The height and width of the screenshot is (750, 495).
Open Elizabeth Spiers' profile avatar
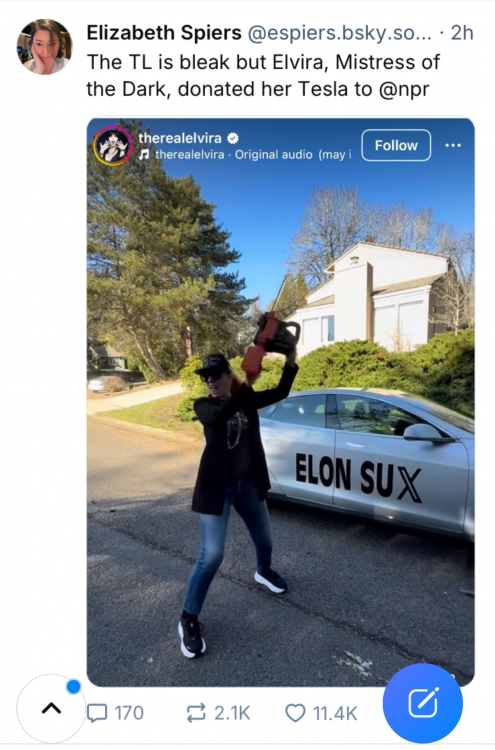tap(44, 47)
